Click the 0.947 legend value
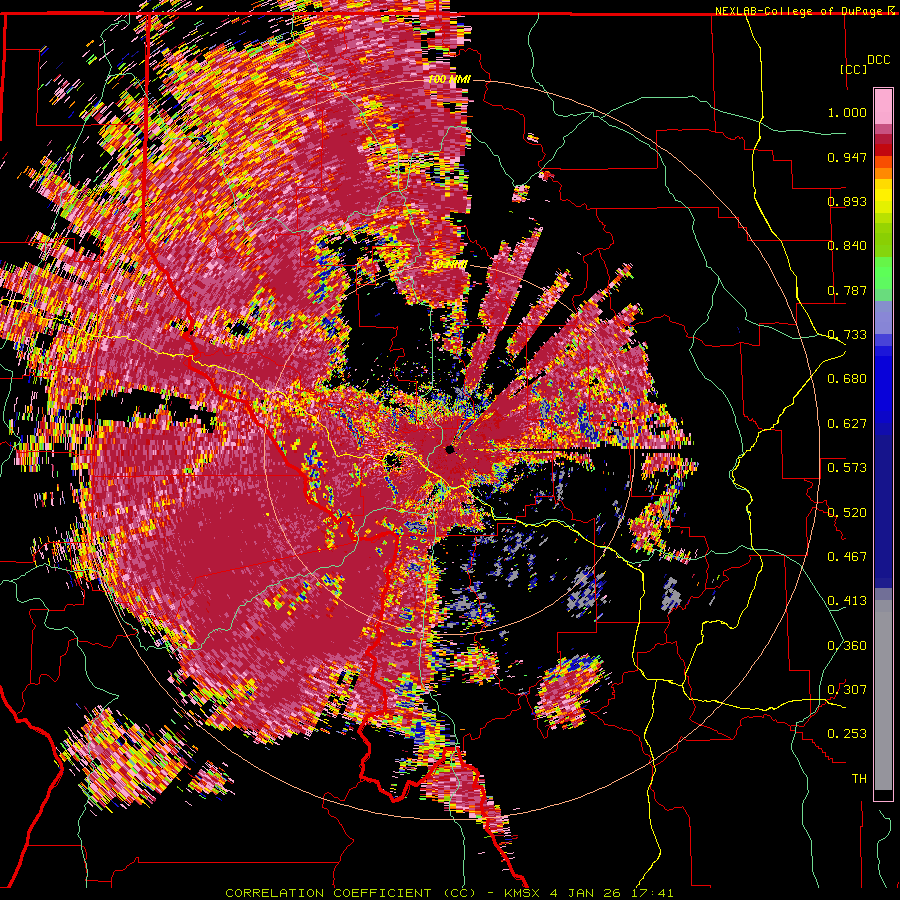This screenshot has height=900, width=900. 847,157
